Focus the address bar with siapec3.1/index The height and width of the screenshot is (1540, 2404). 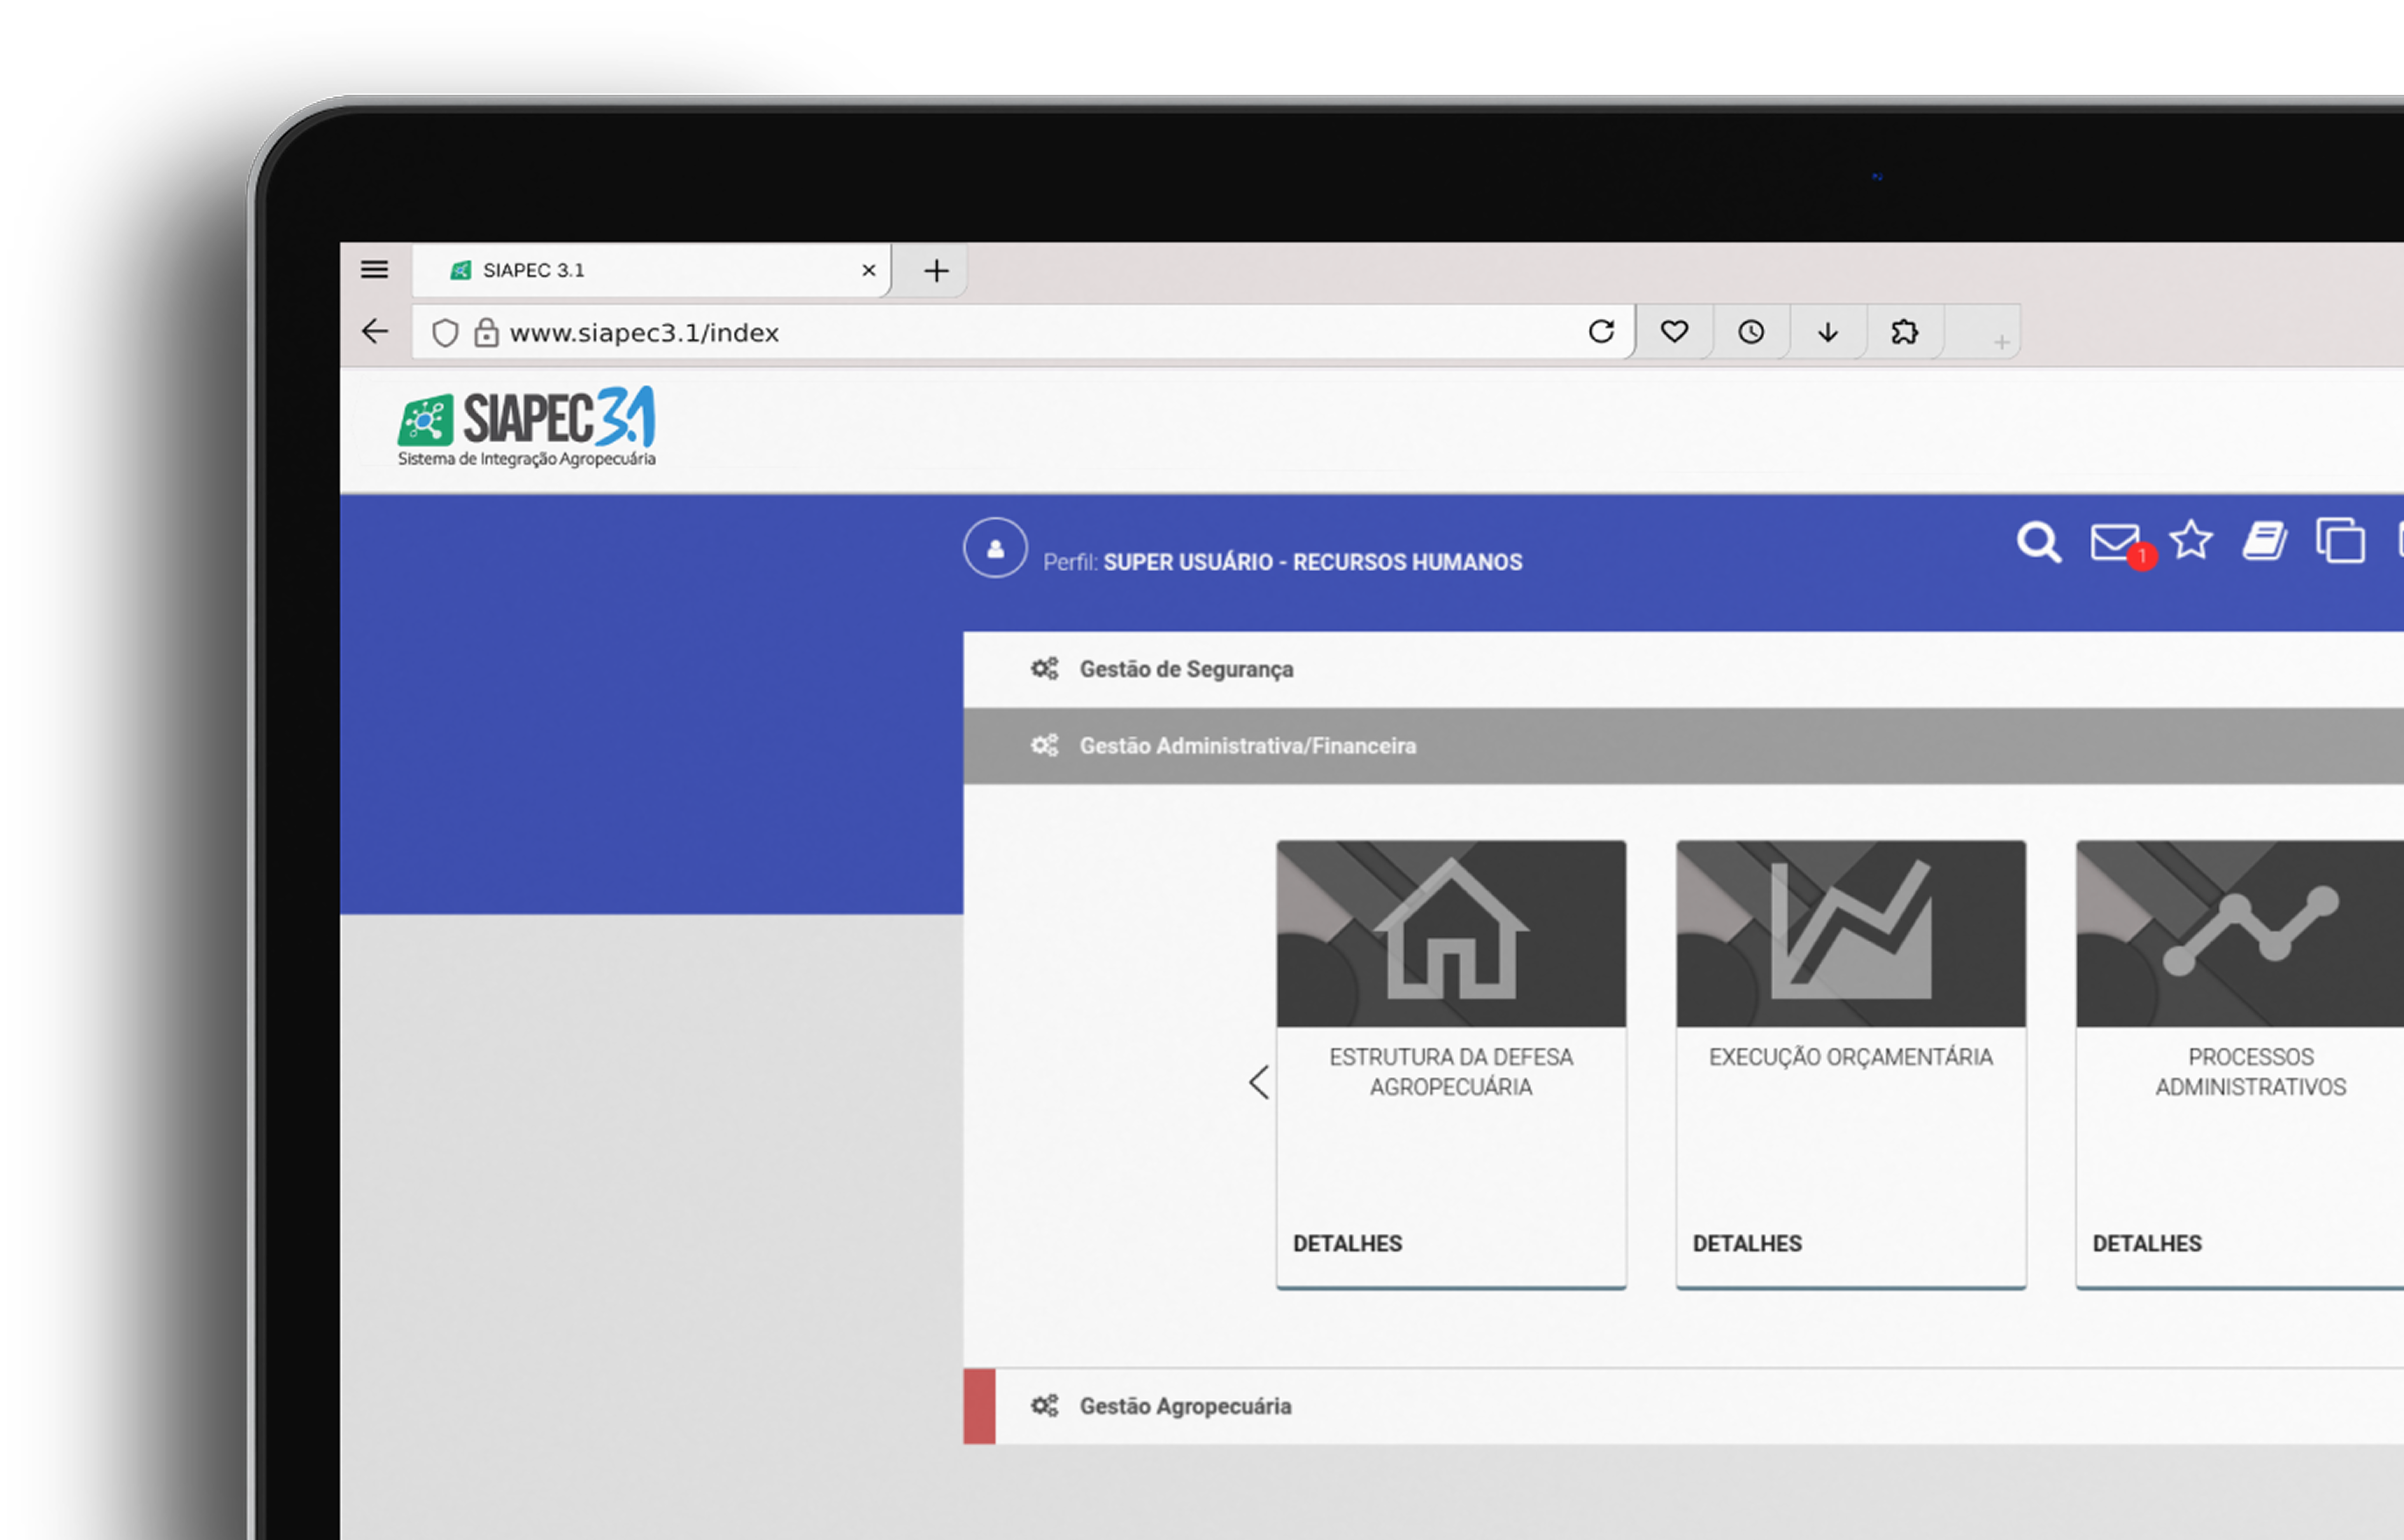click(x=1023, y=332)
